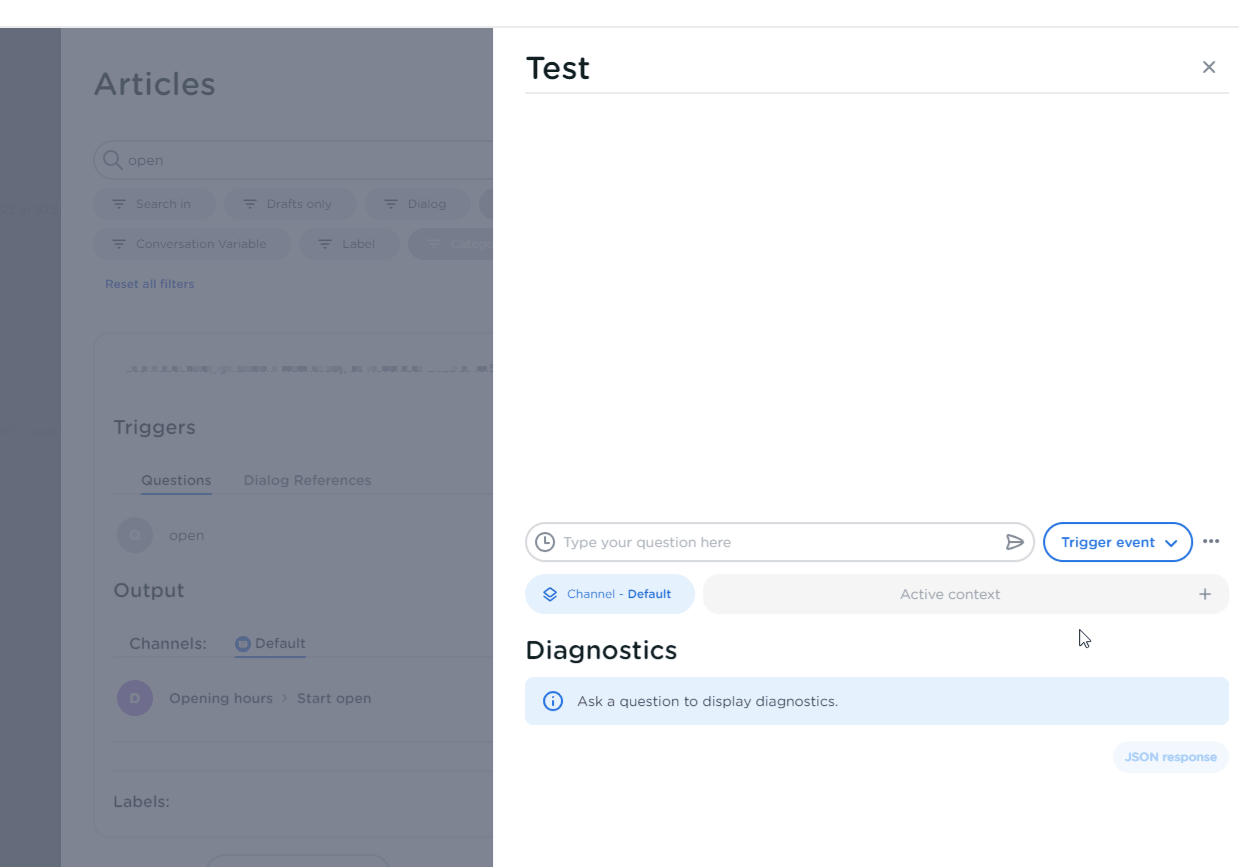Switch to the Dialog References tab

click(x=307, y=480)
